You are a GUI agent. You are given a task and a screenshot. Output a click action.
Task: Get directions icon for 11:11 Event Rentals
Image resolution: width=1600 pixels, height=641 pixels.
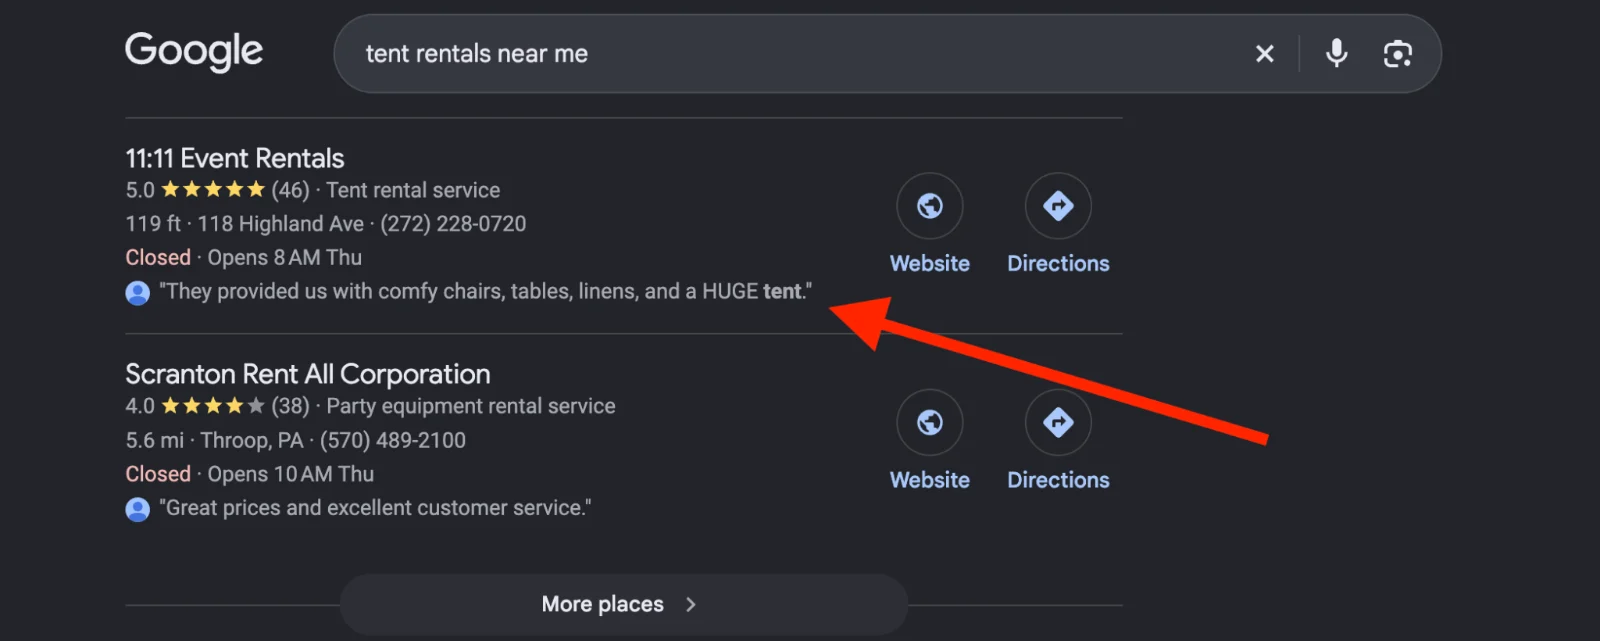tap(1058, 206)
